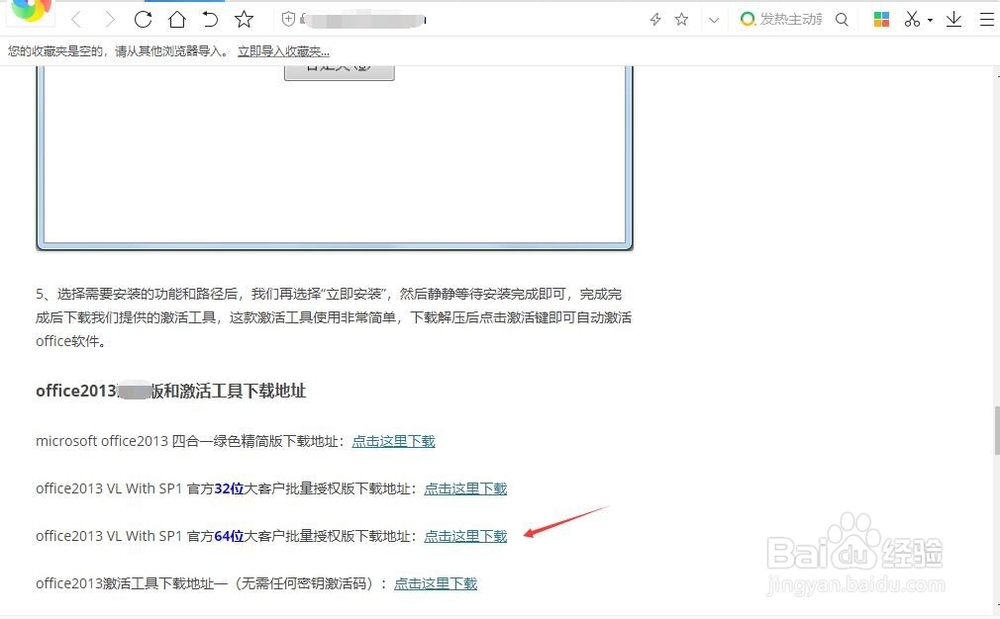The height and width of the screenshot is (619, 1000).
Task: Click the partially hidden button in the installer image
Action: [x=339, y=72]
